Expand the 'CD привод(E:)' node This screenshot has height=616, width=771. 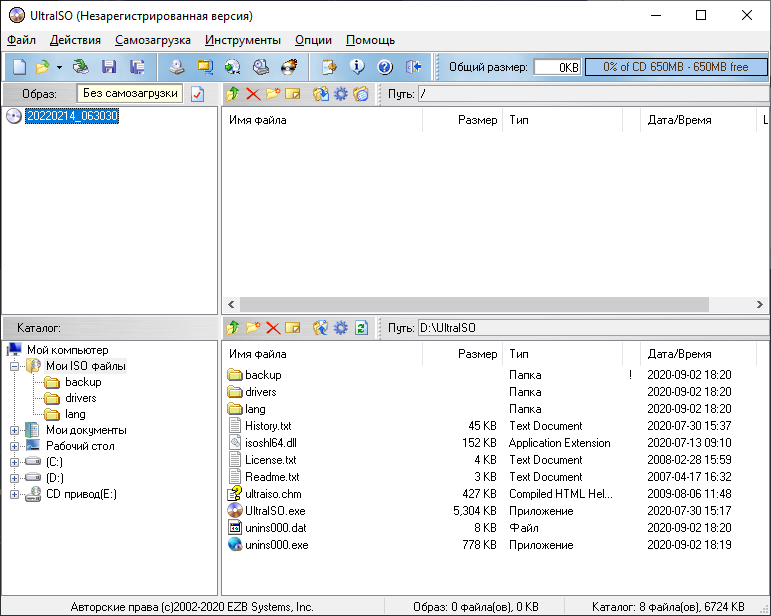[14, 495]
